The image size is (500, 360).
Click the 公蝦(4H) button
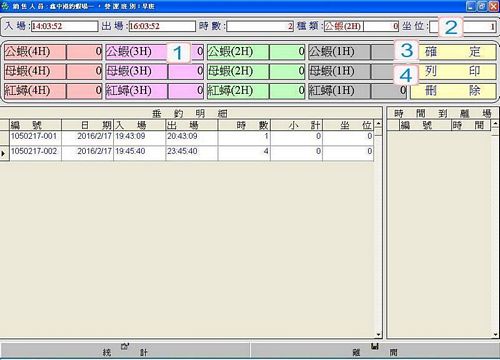pos(35,52)
